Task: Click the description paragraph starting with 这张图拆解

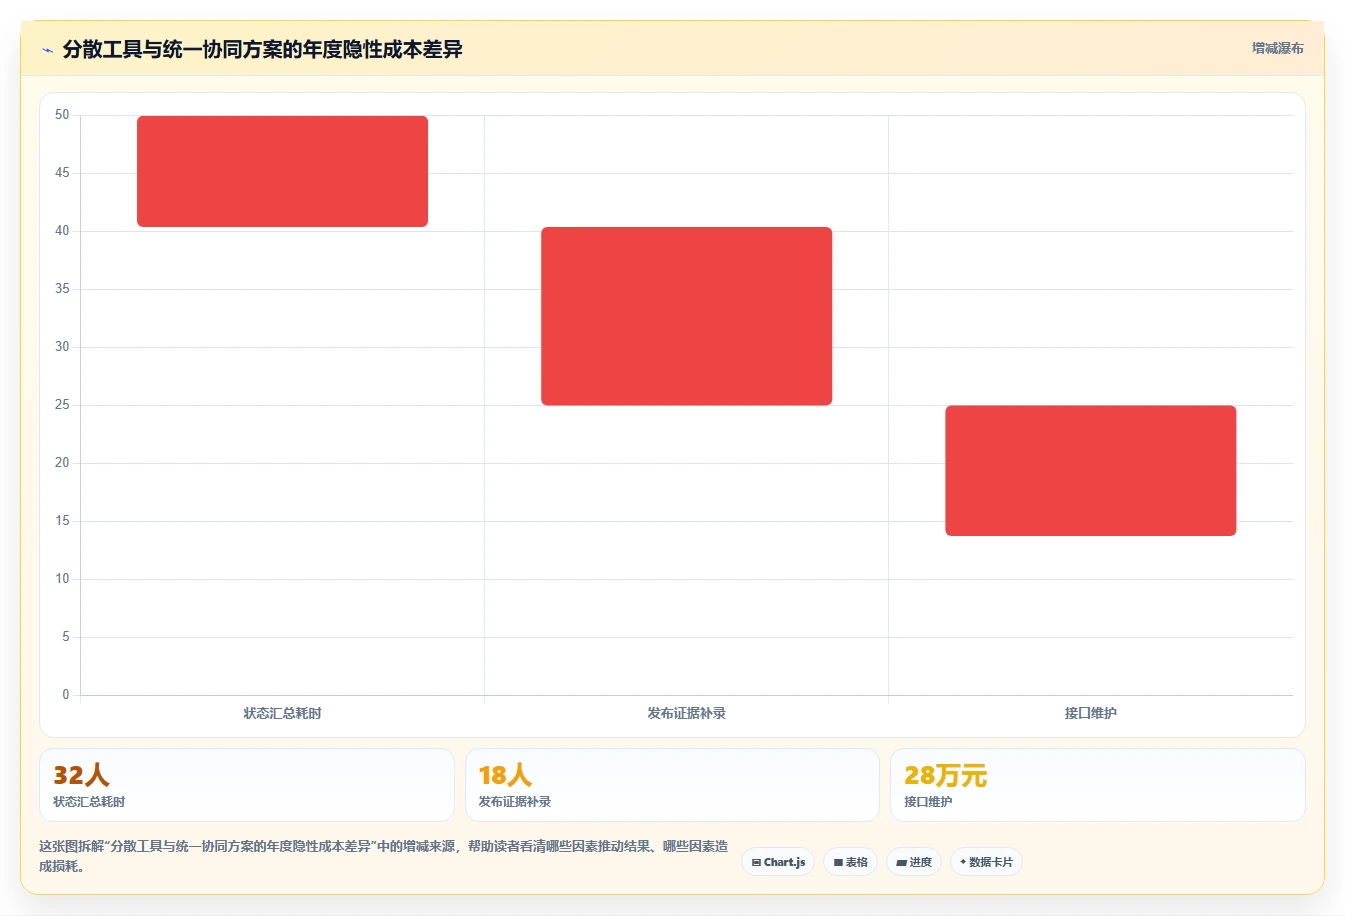Action: [384, 856]
